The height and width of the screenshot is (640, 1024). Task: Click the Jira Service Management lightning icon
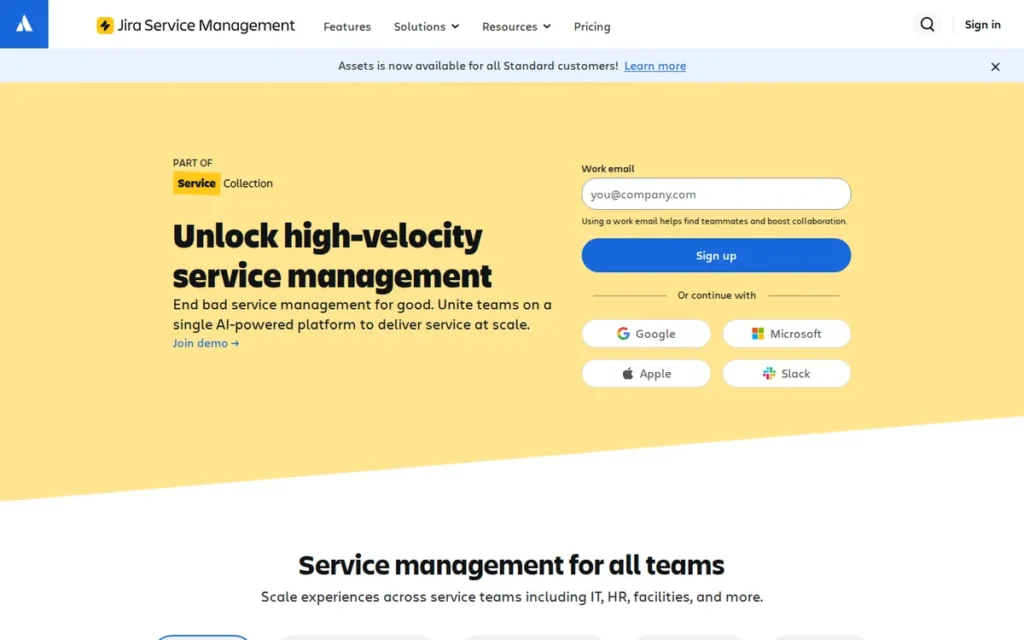coord(104,25)
